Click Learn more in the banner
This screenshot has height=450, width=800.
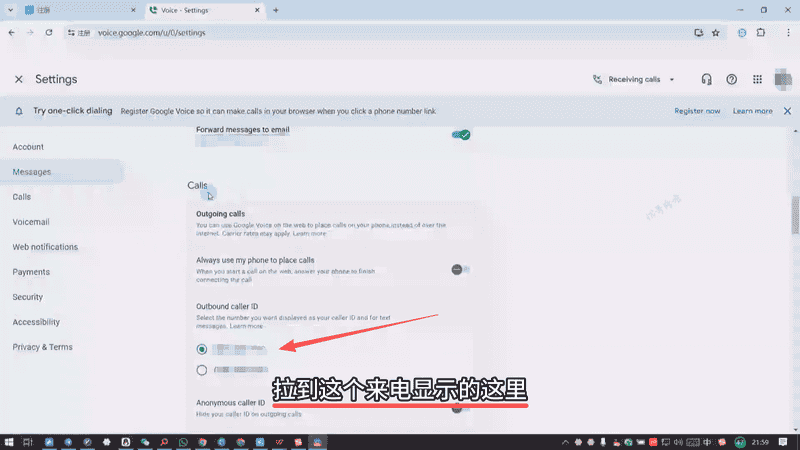coord(753,111)
